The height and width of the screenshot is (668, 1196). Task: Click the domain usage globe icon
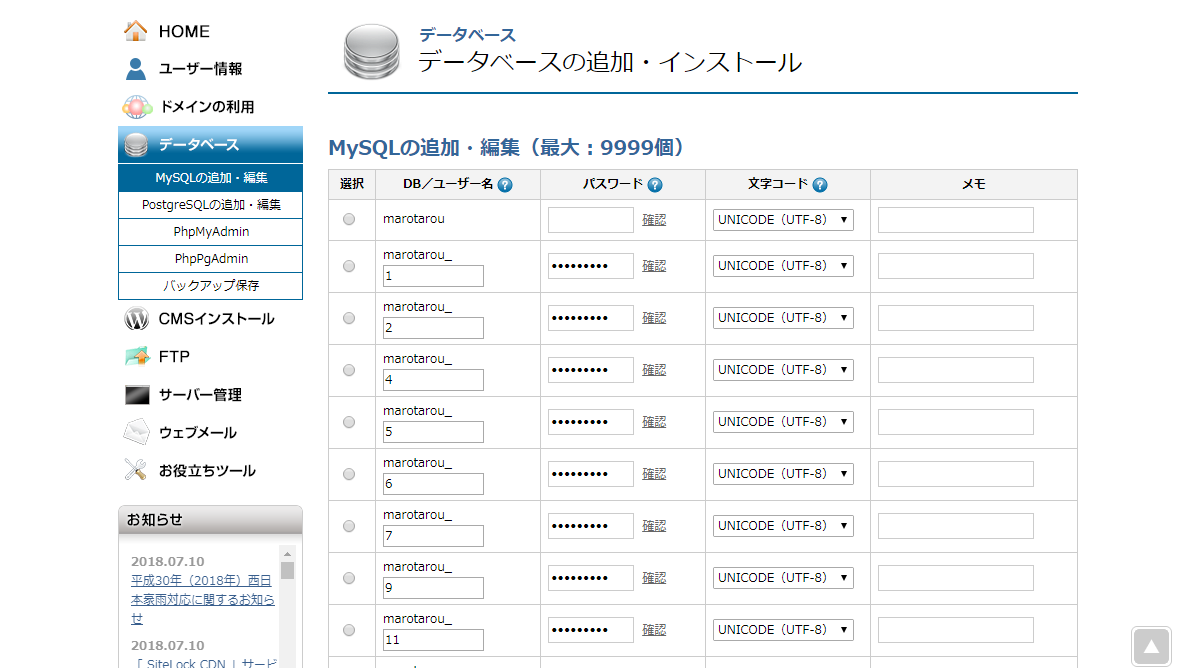coord(137,107)
